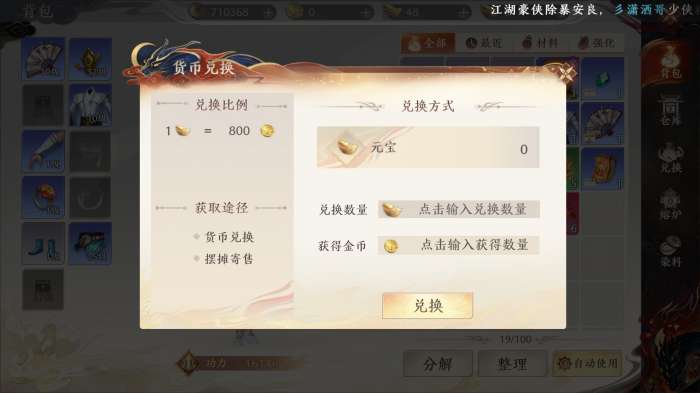Viewport: 700px width, 393px height.
Task: Click the 整理 sort button
Action: [512, 364]
